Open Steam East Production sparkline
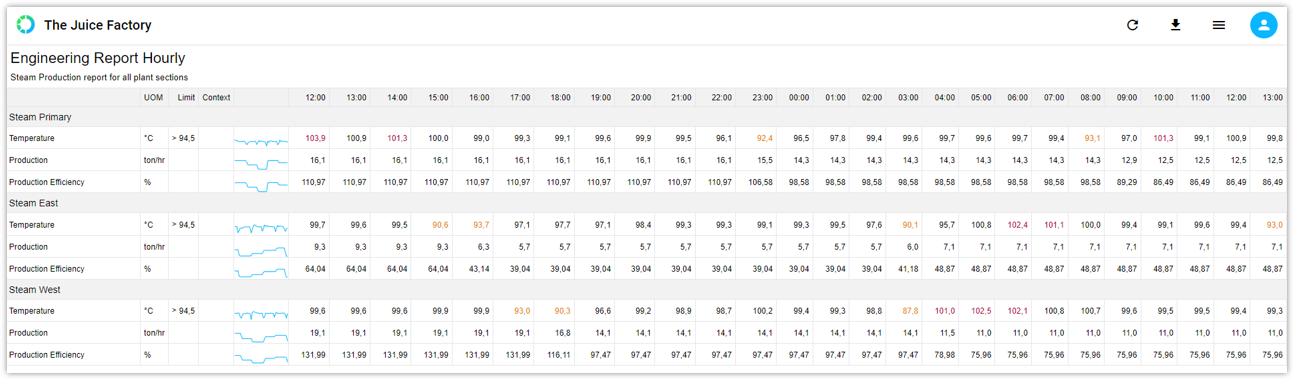 (260, 247)
